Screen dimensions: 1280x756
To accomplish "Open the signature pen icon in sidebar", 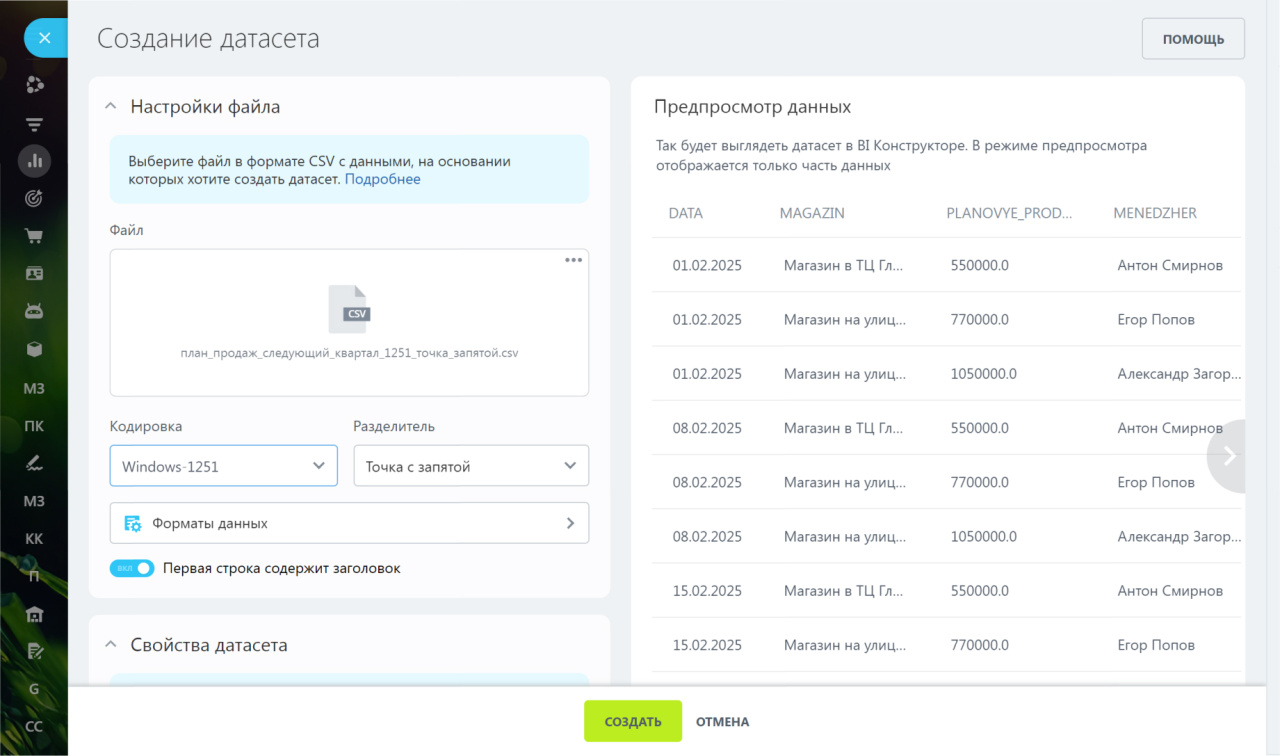I will (x=34, y=463).
